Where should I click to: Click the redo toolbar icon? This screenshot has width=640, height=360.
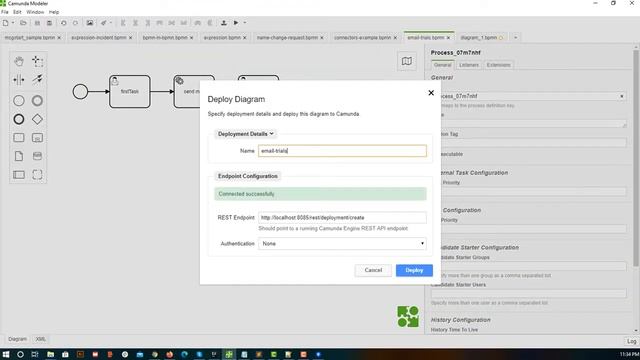click(x=76, y=23)
